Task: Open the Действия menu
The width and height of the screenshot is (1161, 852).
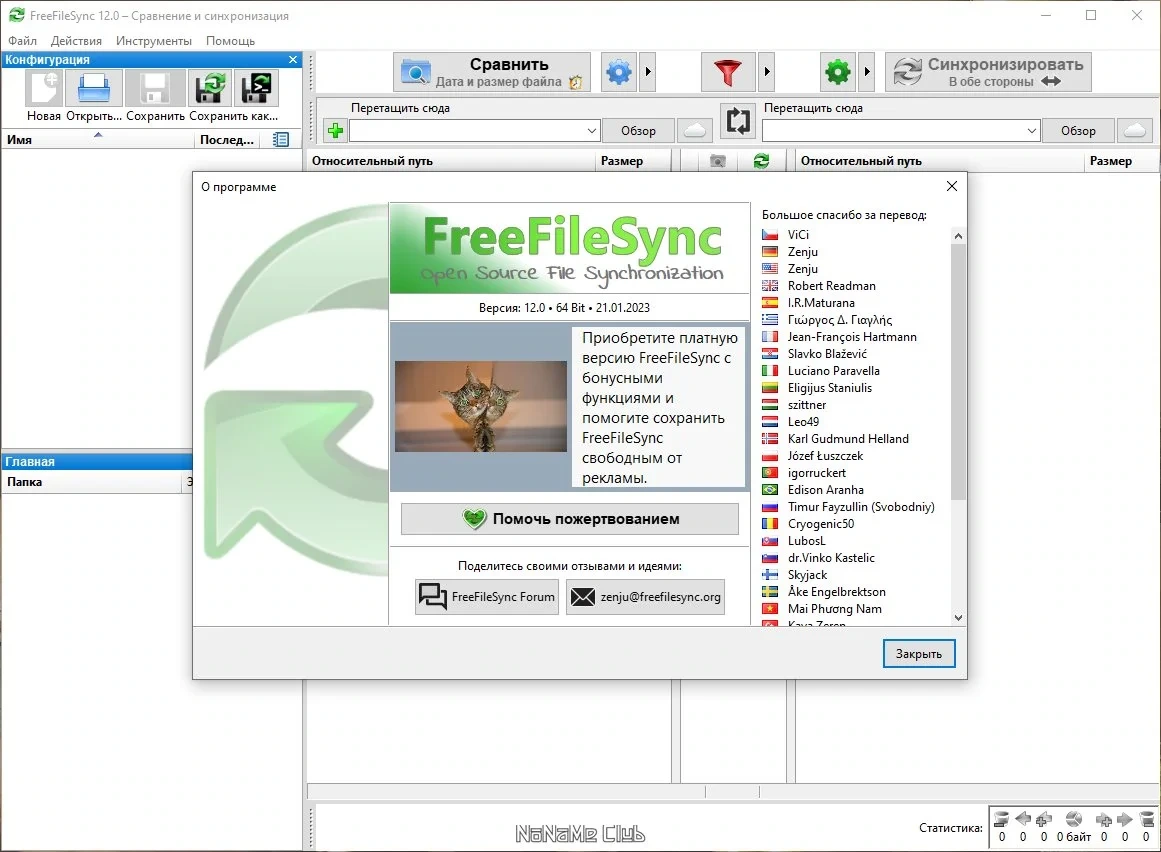Action: coord(76,41)
